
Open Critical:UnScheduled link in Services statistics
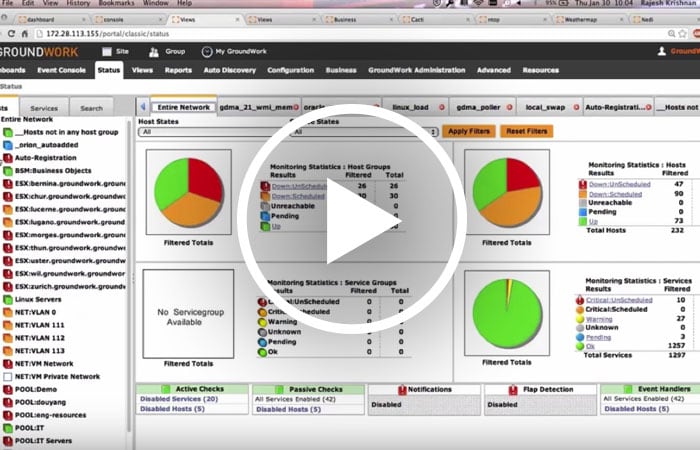619,300
